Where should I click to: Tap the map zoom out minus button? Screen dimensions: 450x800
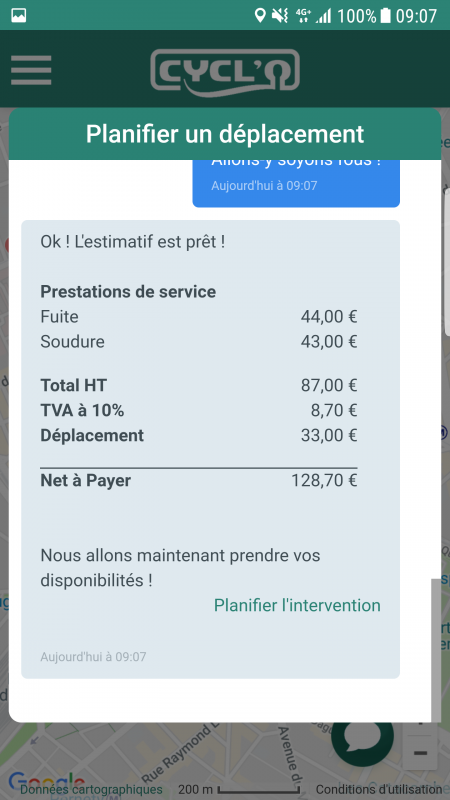tap(420, 753)
